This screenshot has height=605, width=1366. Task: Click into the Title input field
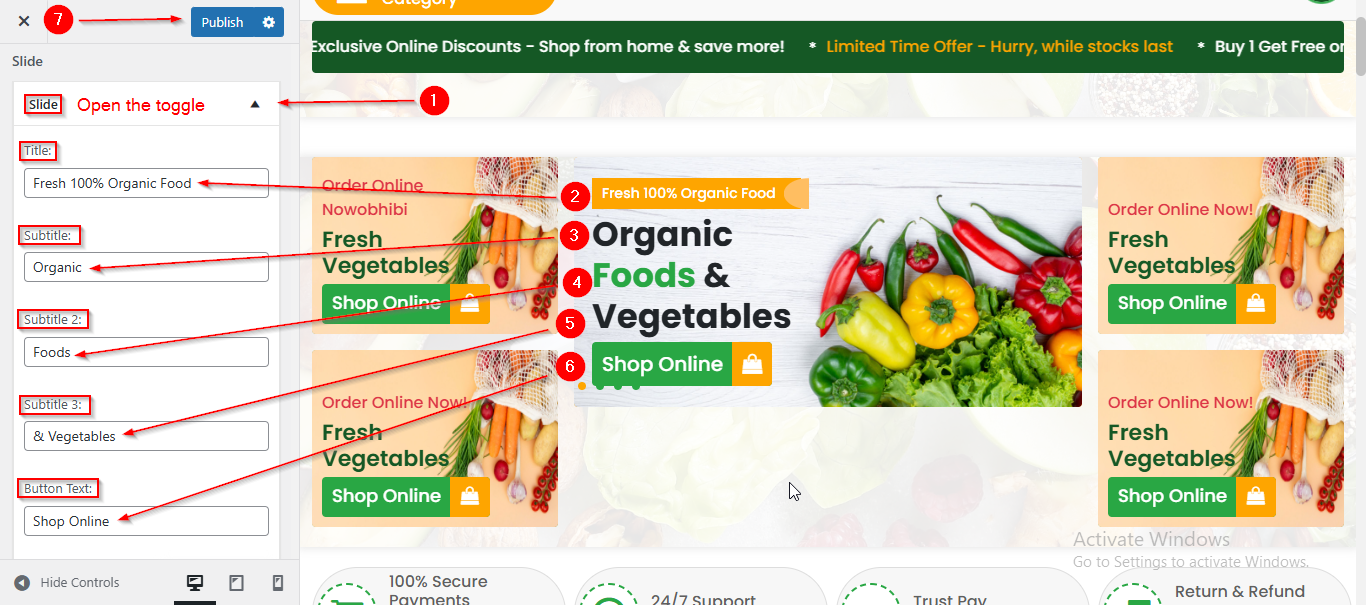tap(146, 183)
